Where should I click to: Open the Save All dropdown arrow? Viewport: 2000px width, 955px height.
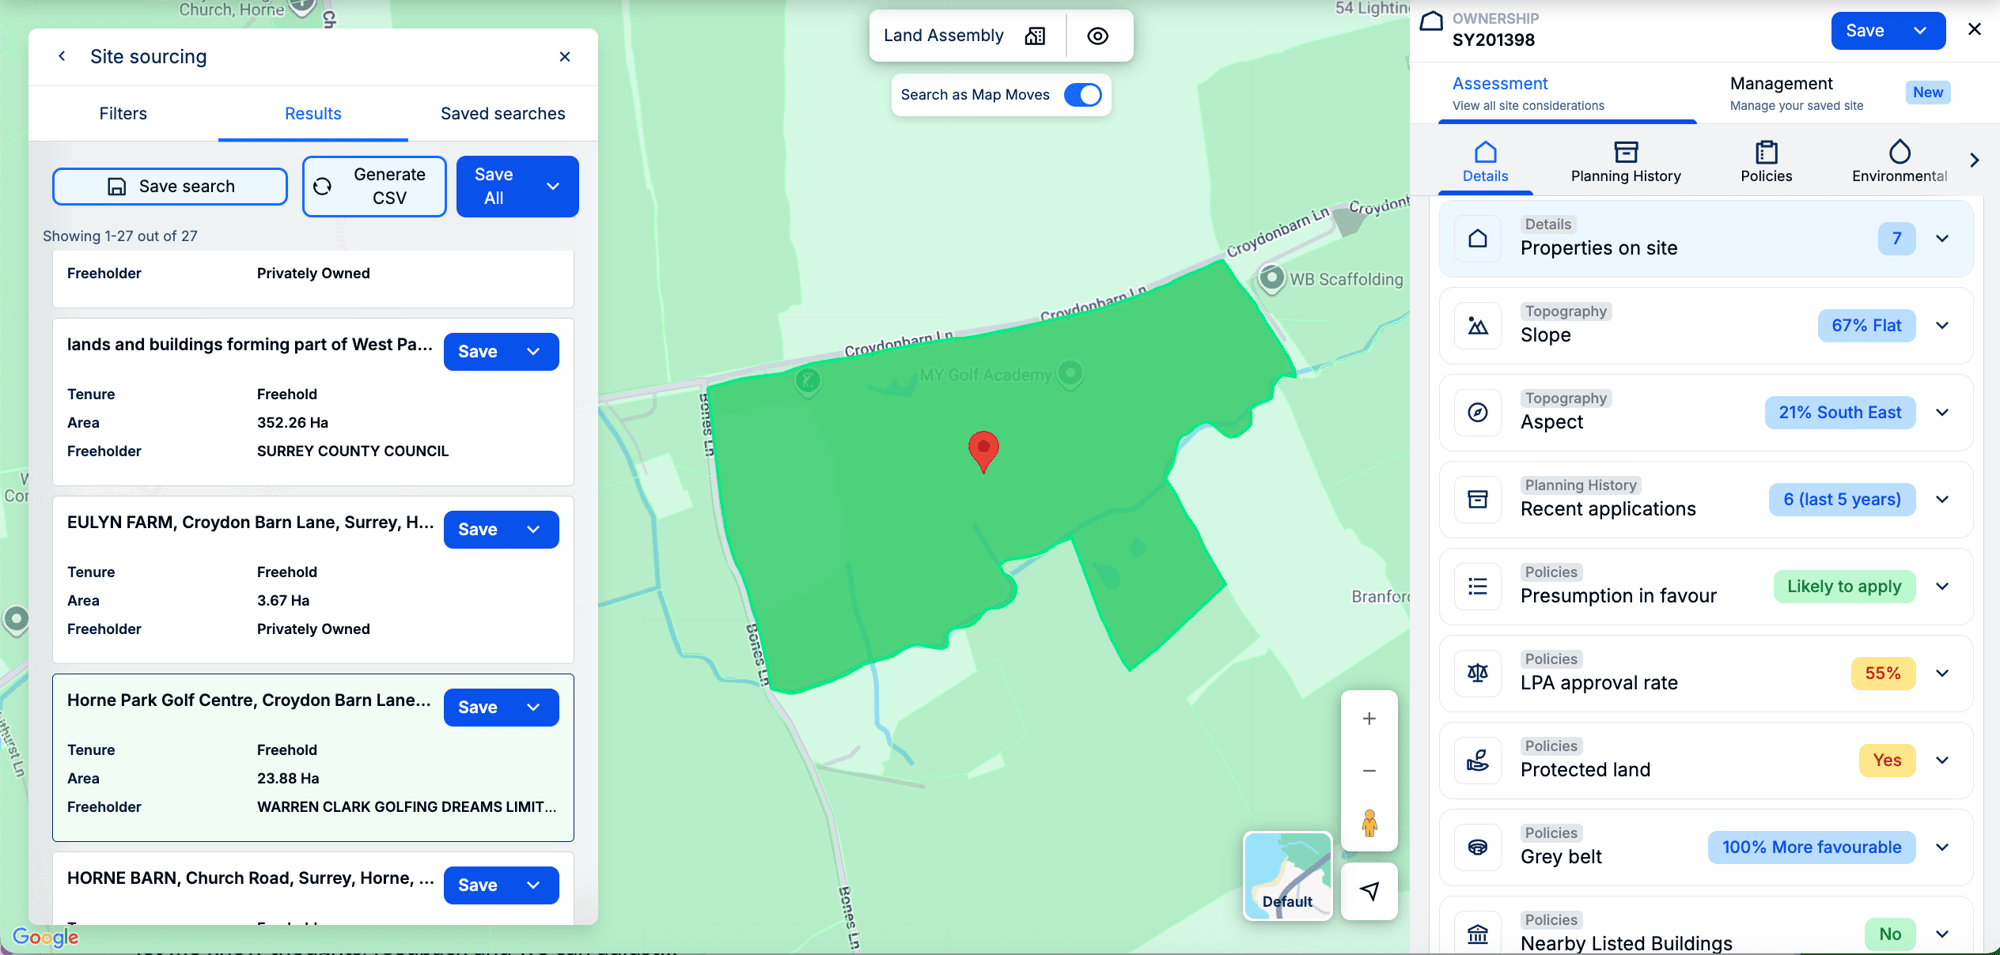coord(552,186)
